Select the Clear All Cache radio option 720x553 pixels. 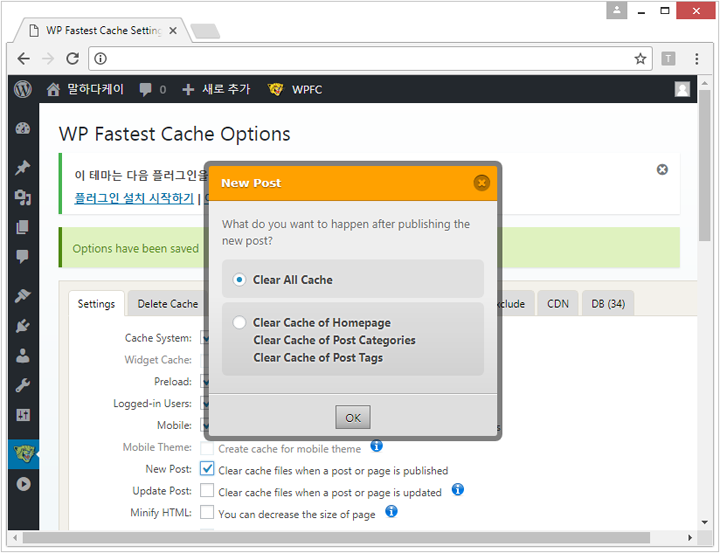click(239, 280)
